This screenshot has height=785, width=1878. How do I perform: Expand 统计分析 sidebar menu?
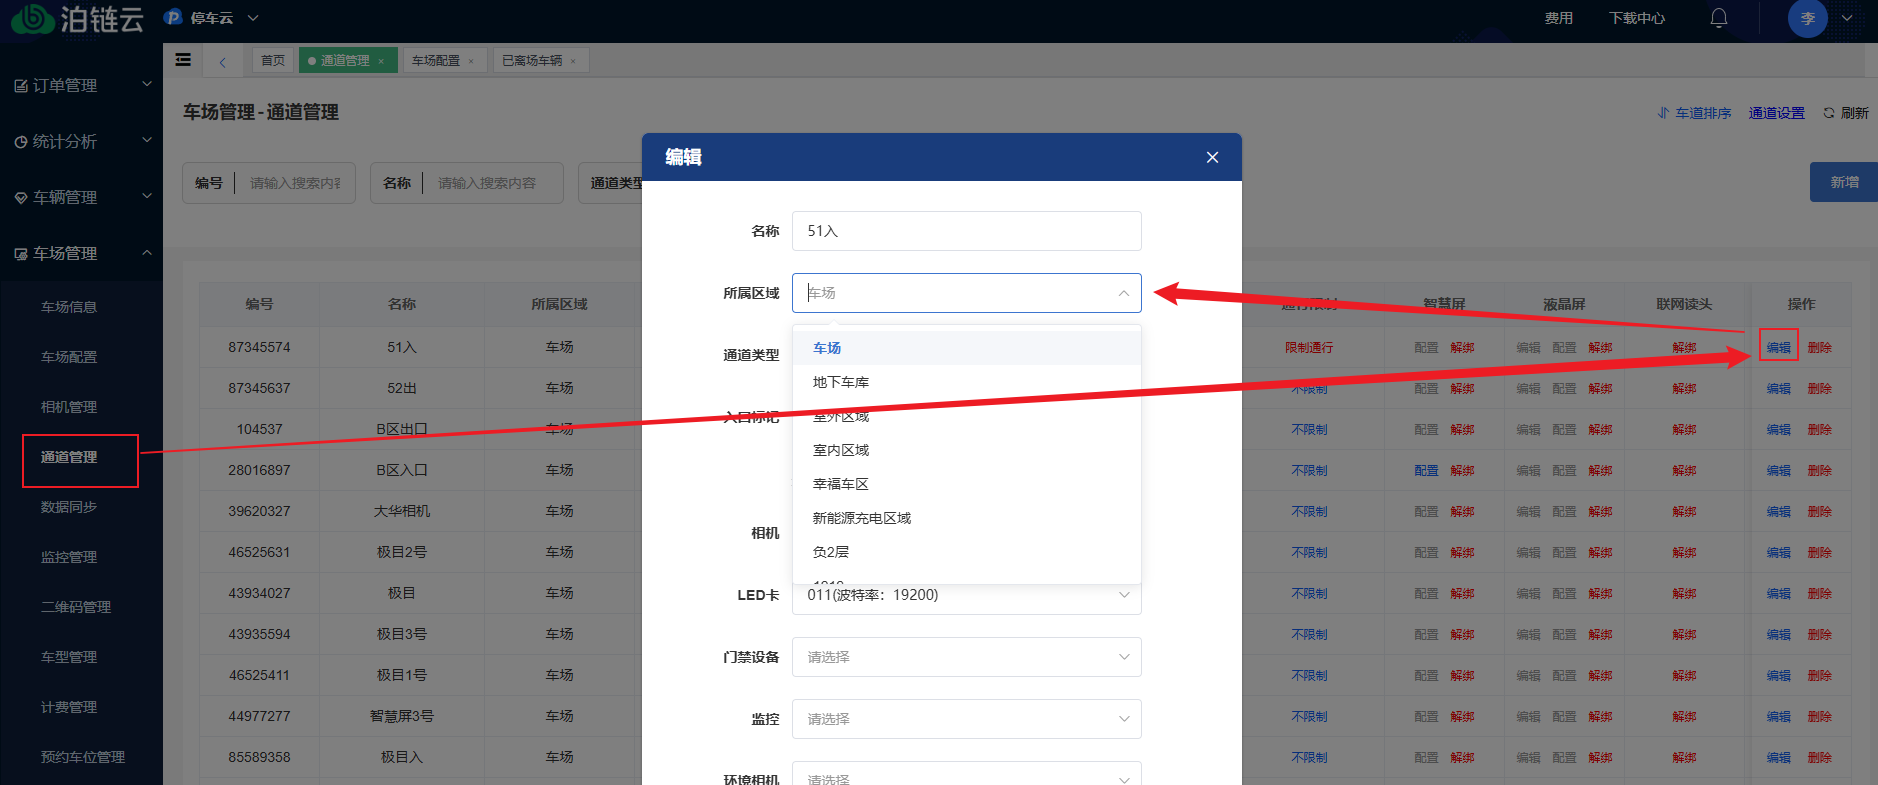pyautogui.click(x=81, y=141)
